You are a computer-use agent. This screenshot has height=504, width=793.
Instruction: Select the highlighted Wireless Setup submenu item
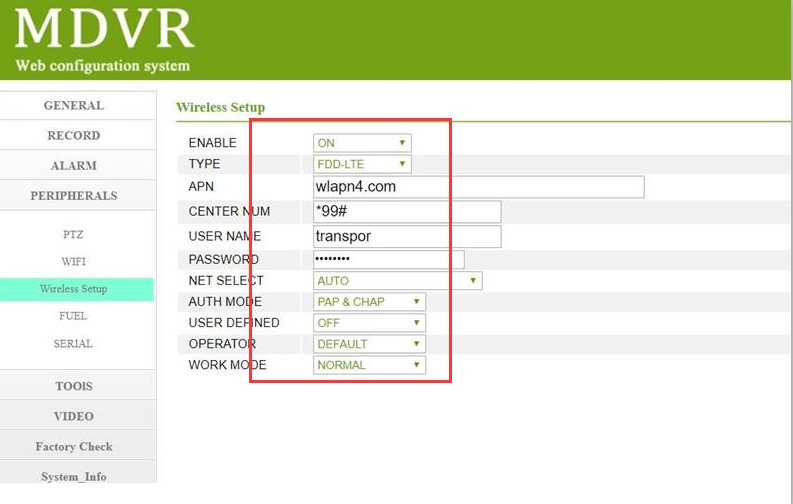point(76,289)
